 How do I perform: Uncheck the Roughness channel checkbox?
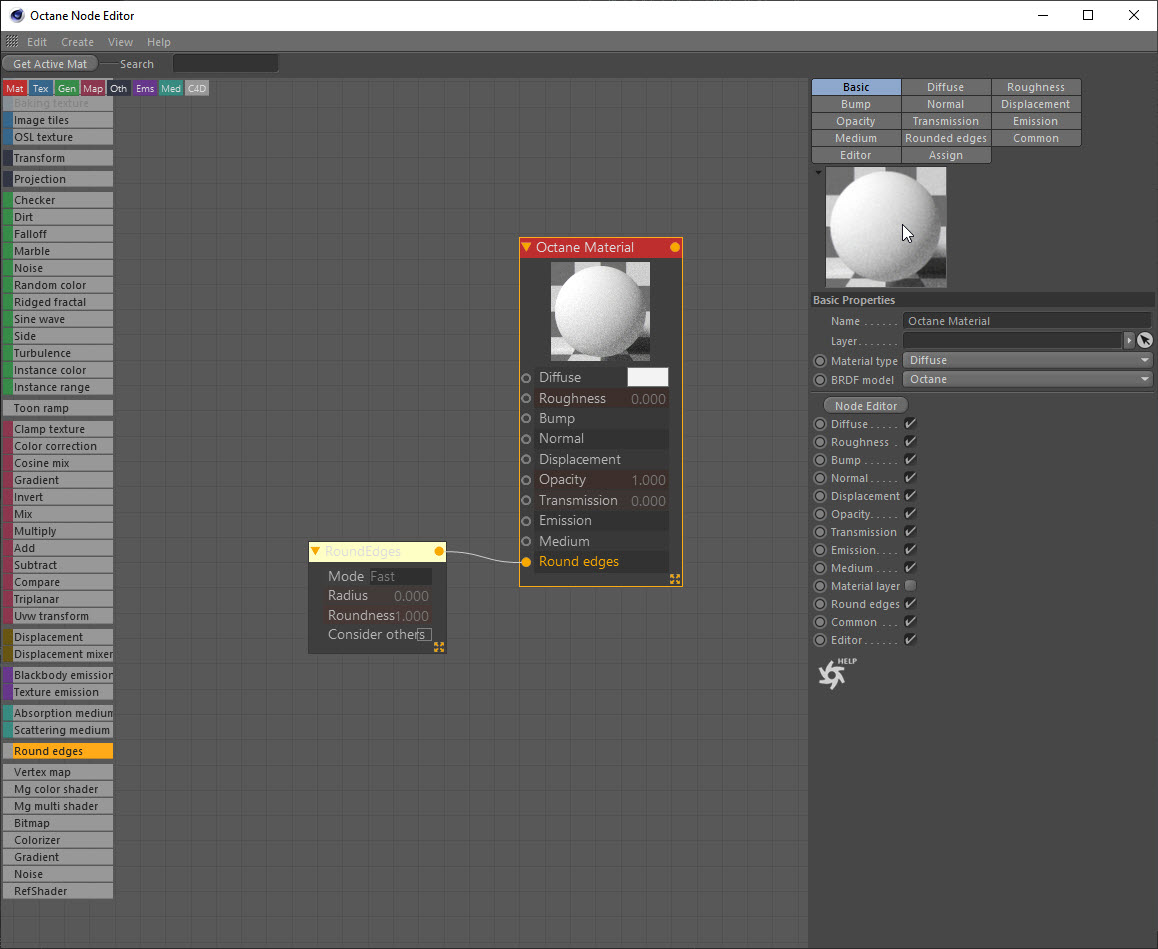click(x=910, y=442)
